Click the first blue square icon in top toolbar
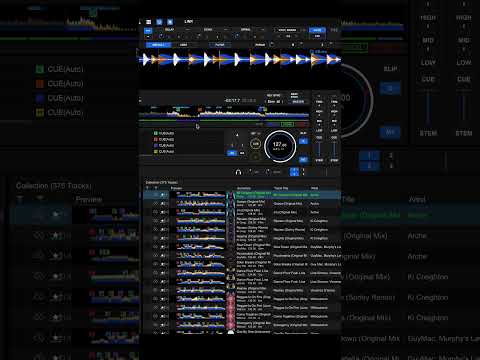The height and width of the screenshot is (360, 480). click(x=159, y=22)
